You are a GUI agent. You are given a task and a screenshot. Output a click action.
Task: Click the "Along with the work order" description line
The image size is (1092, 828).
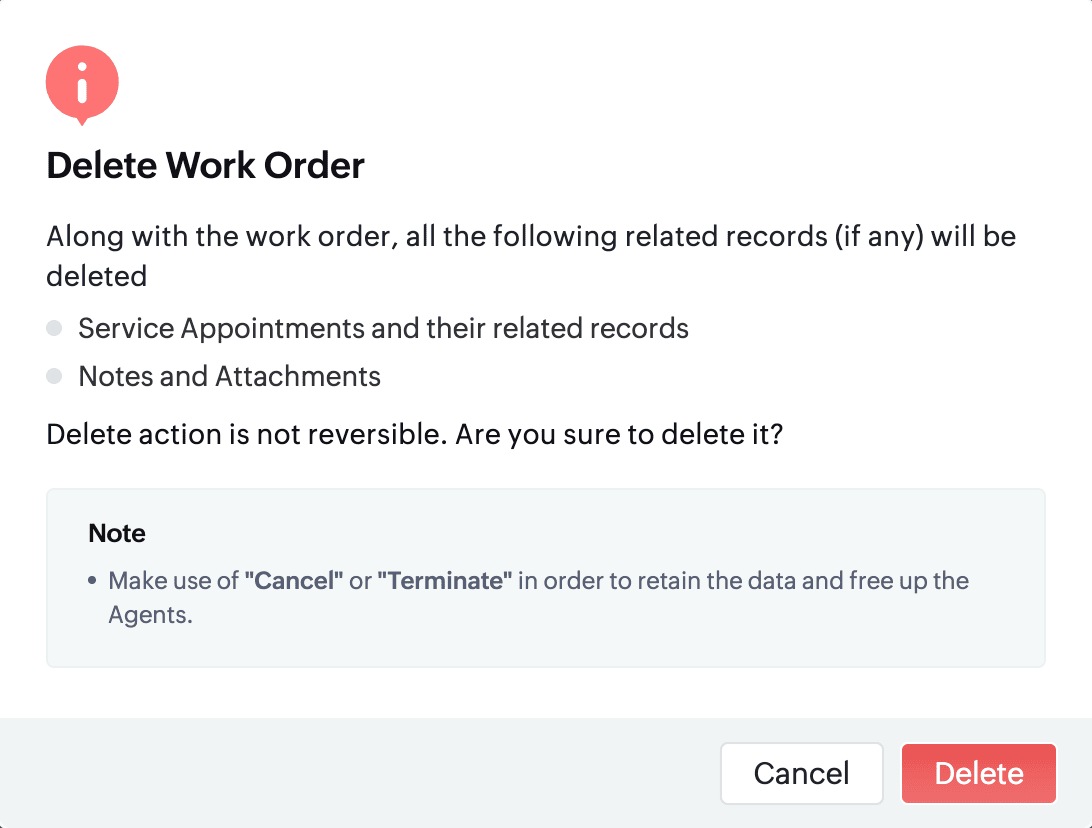tap(530, 238)
